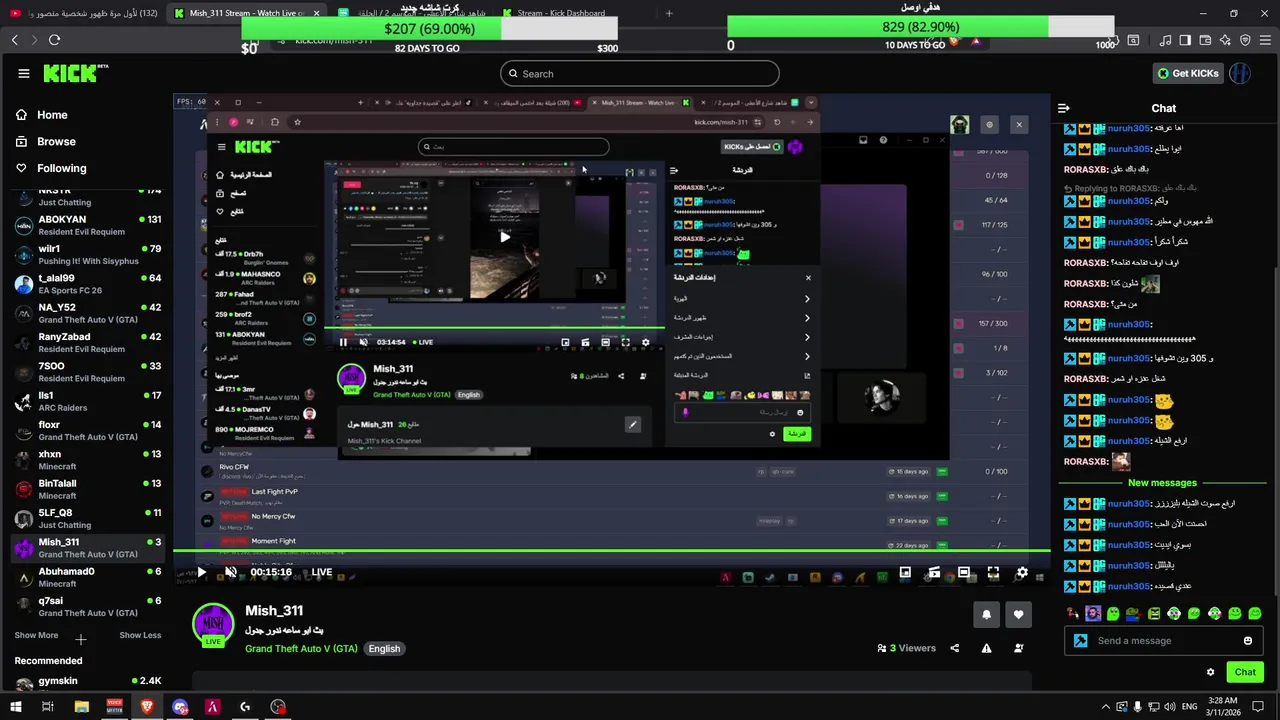Image resolution: width=1280 pixels, height=720 pixels.
Task: Switch to Mish_311 Stream browser tab
Action: point(246,13)
